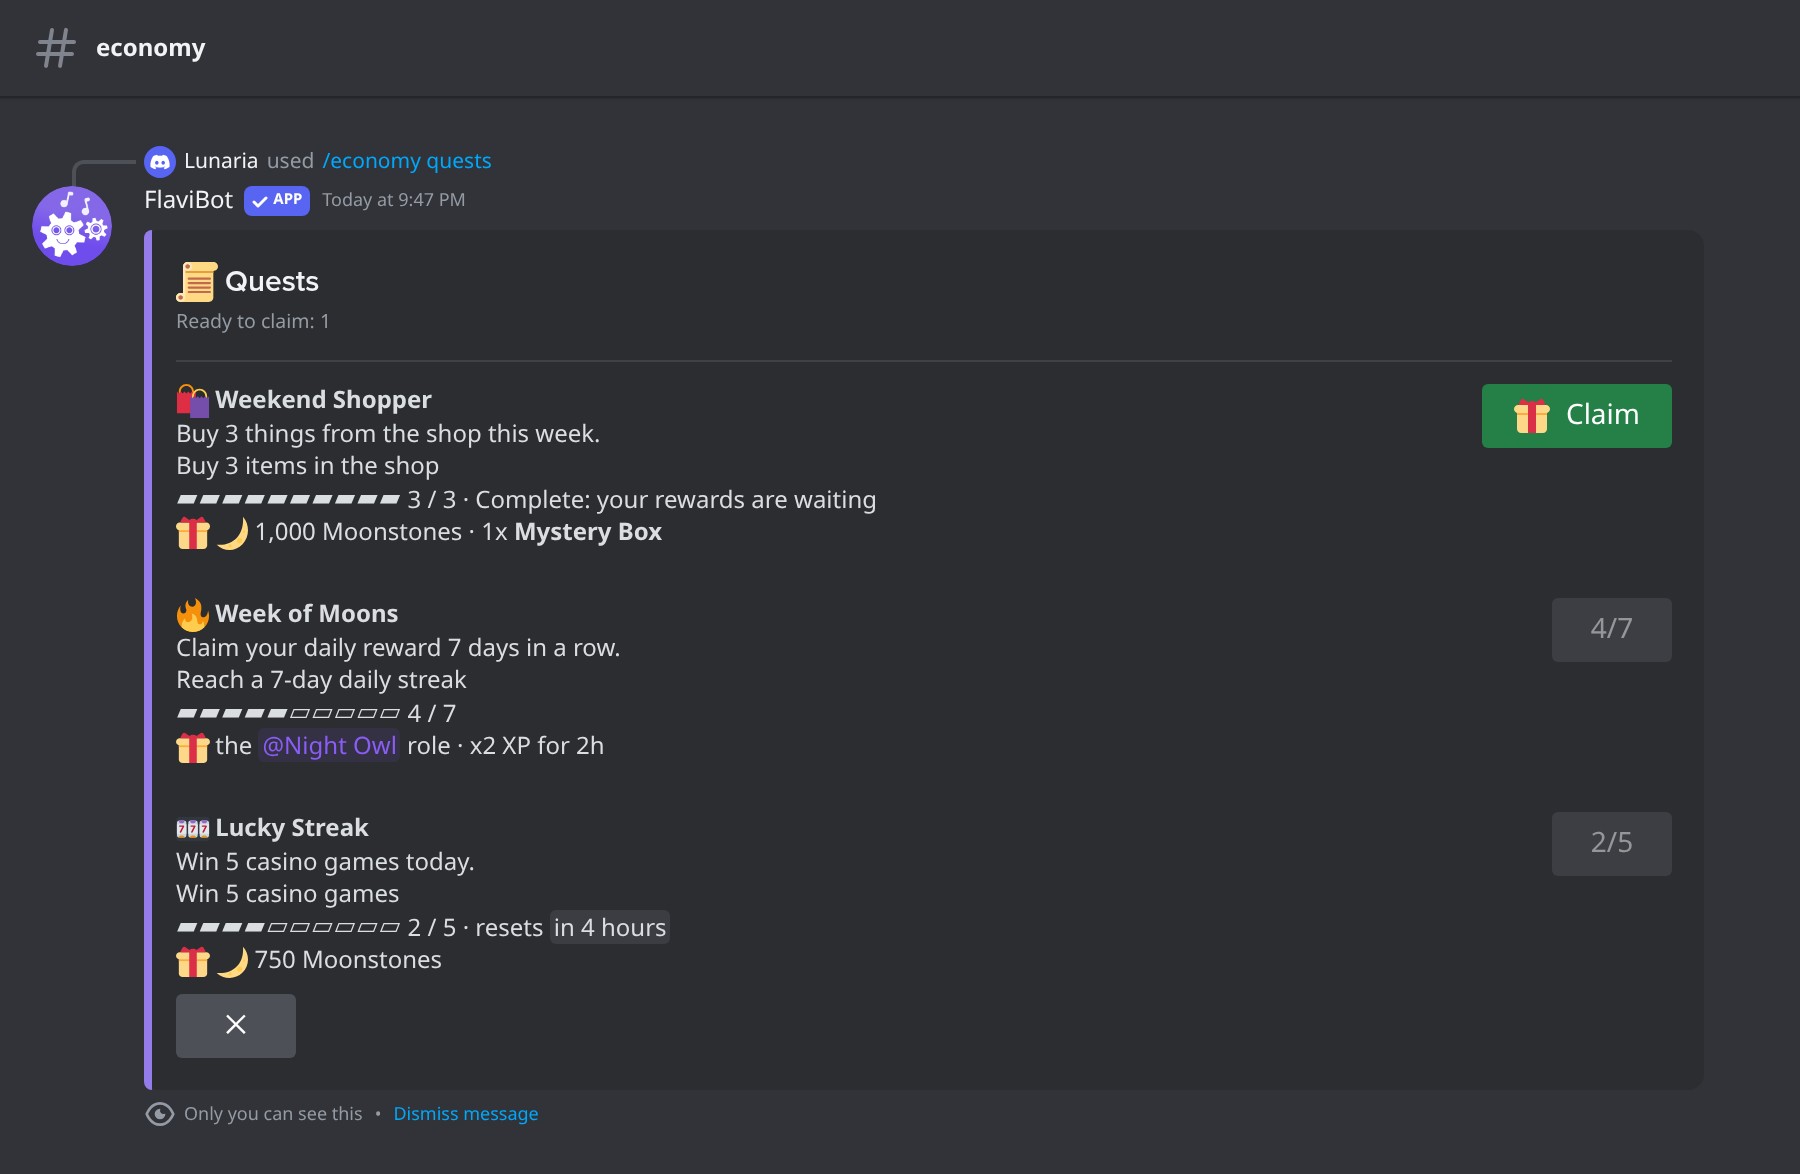
Task: Click the '750 Moonstones' reward text
Action: (348, 960)
